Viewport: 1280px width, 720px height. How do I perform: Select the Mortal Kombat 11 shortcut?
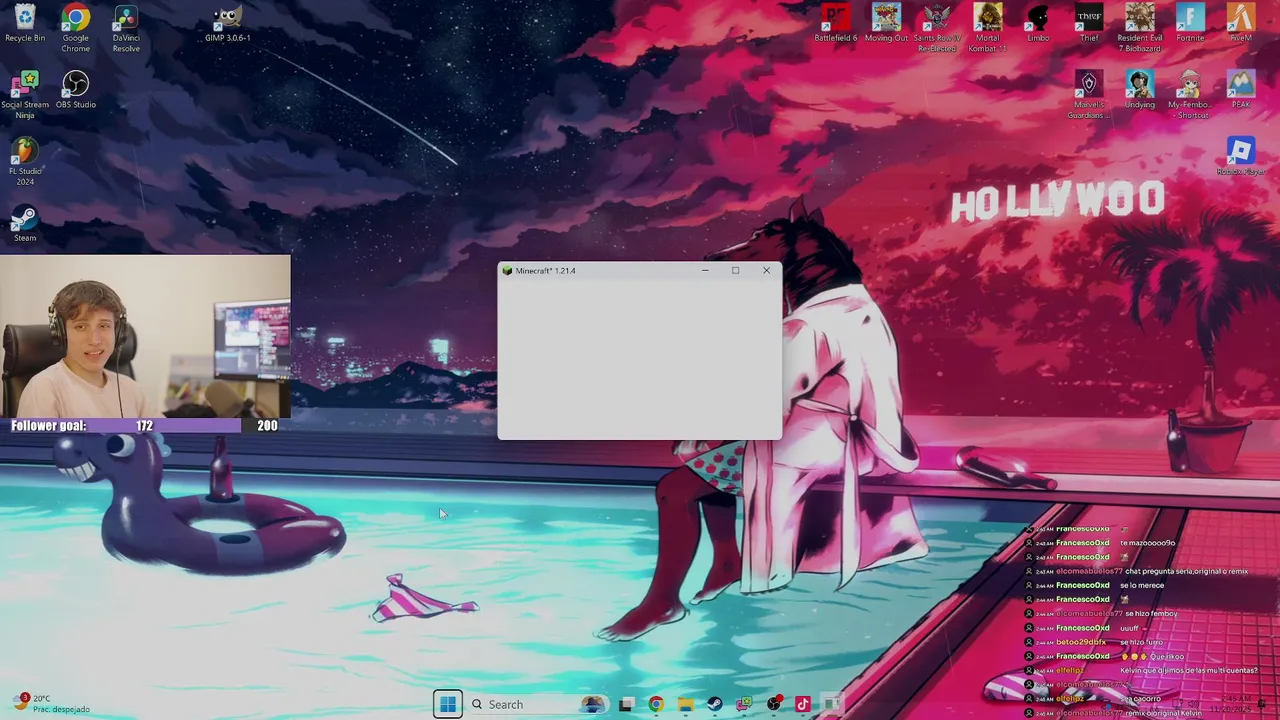988,28
